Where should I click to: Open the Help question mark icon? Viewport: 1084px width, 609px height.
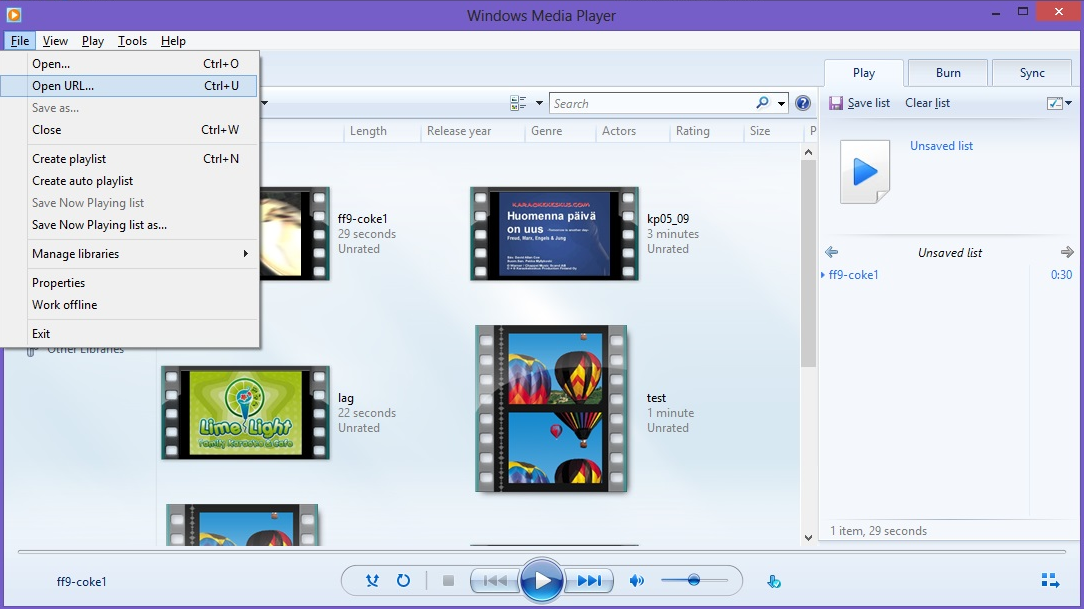pos(802,103)
